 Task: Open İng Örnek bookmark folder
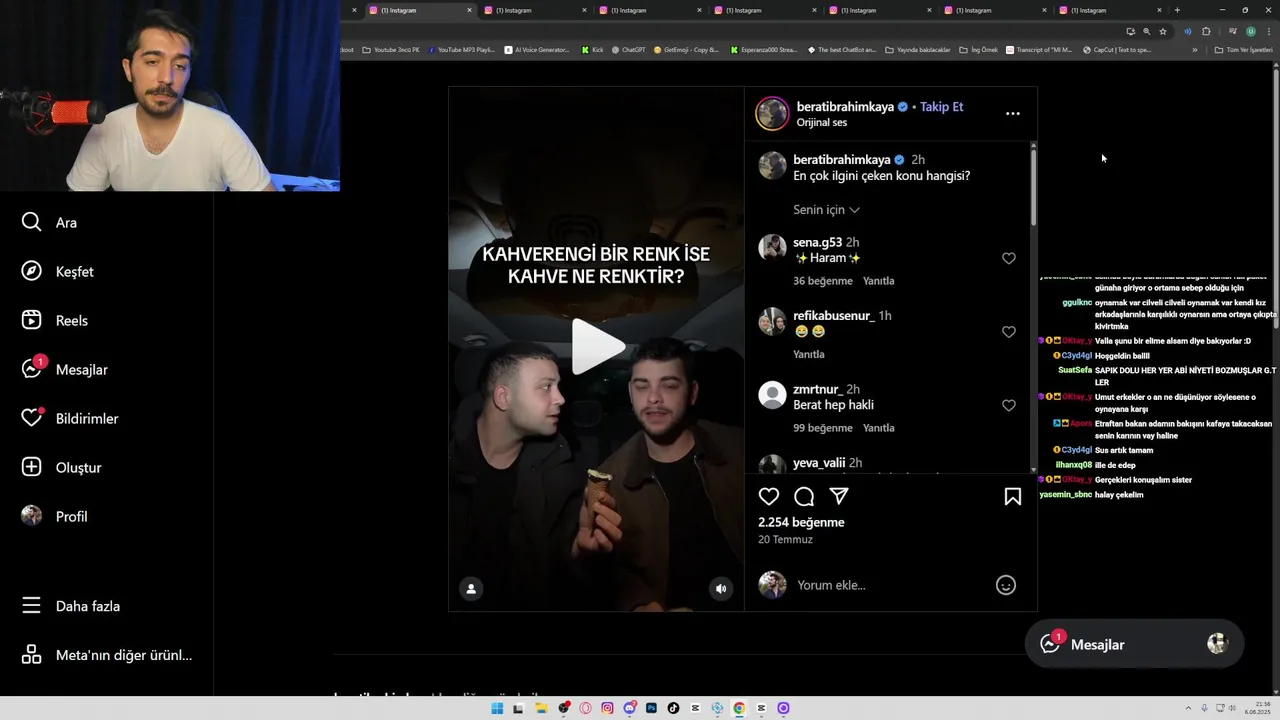978,50
